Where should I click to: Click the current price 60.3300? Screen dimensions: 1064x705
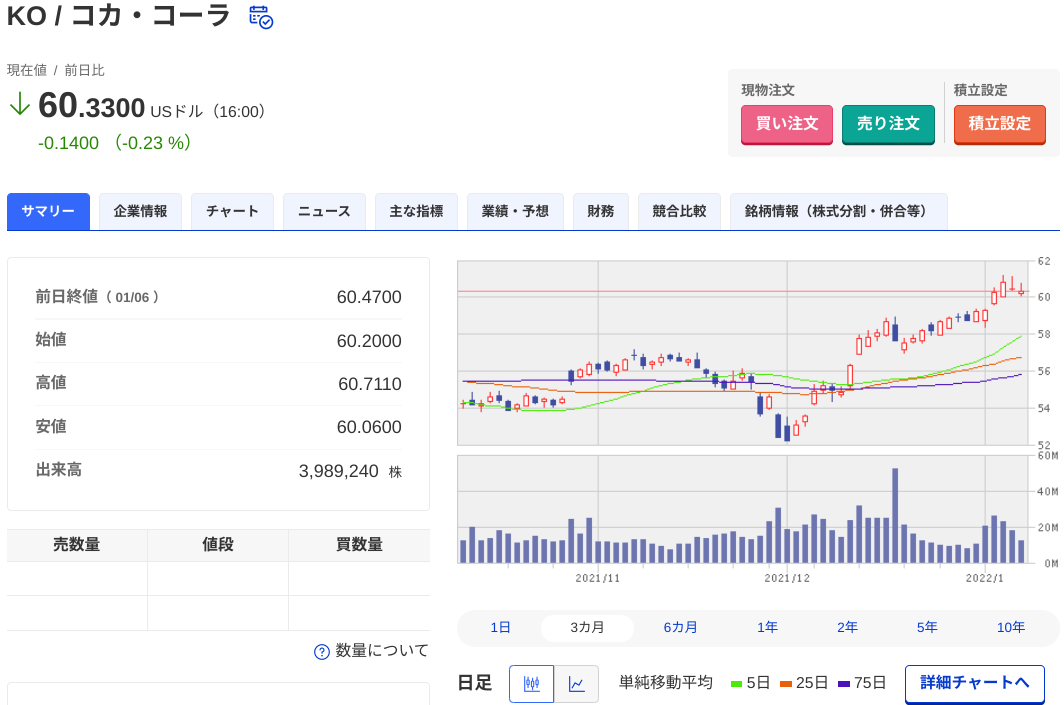pyautogui.click(x=92, y=106)
